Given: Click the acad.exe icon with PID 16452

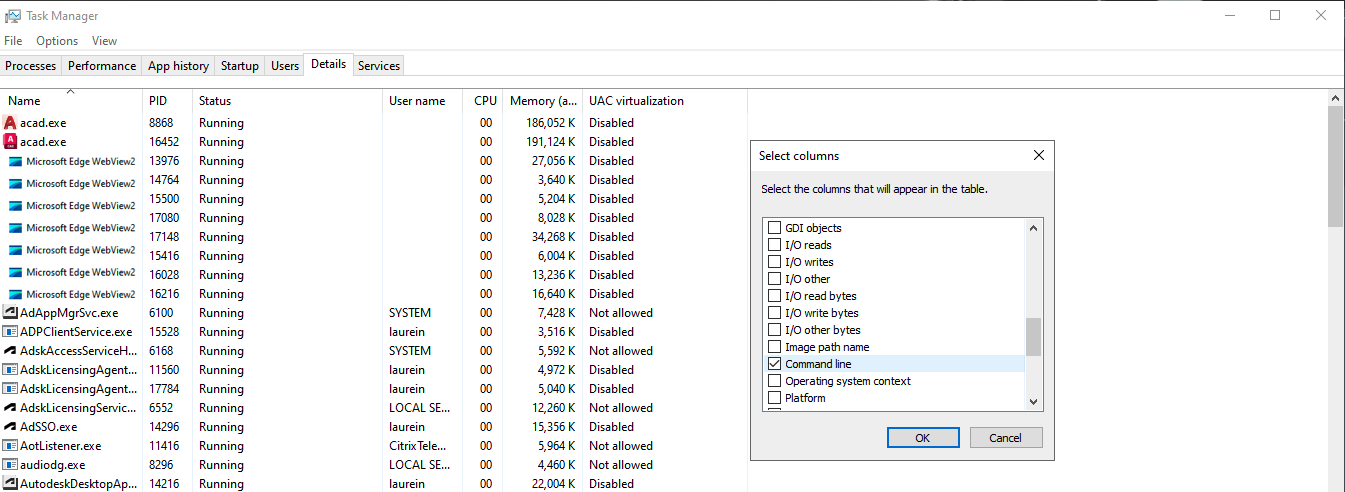Looking at the screenshot, I should 10,142.
